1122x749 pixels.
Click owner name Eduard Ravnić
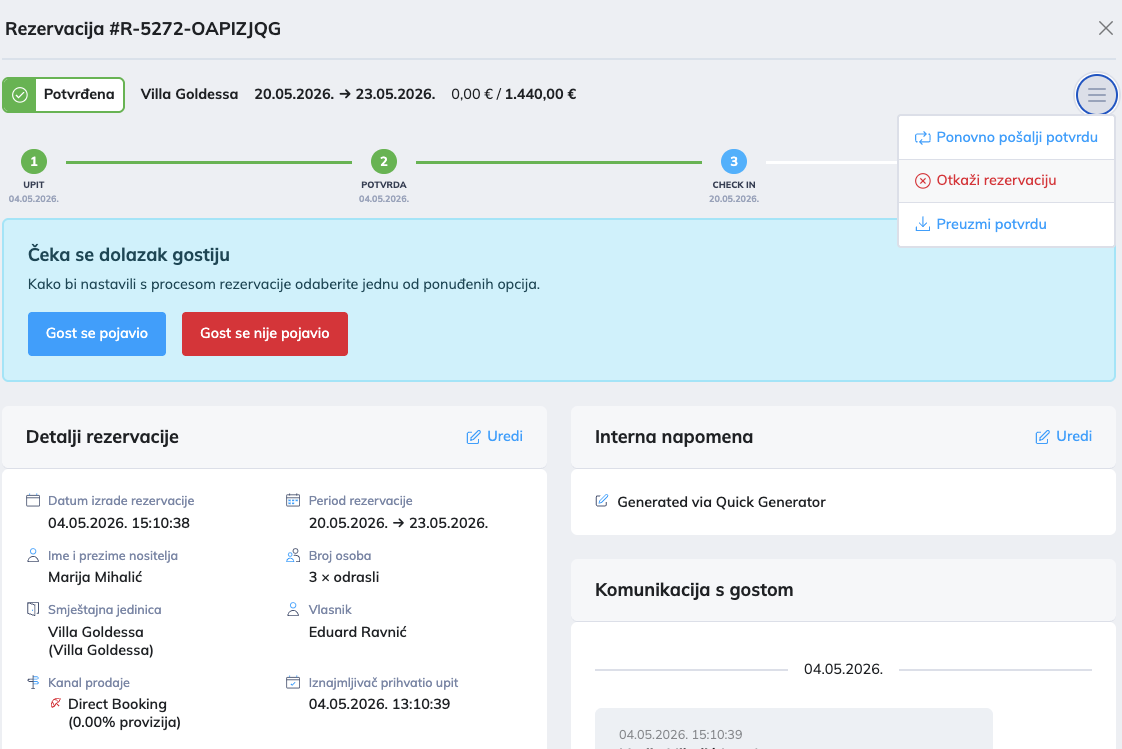[x=358, y=632]
